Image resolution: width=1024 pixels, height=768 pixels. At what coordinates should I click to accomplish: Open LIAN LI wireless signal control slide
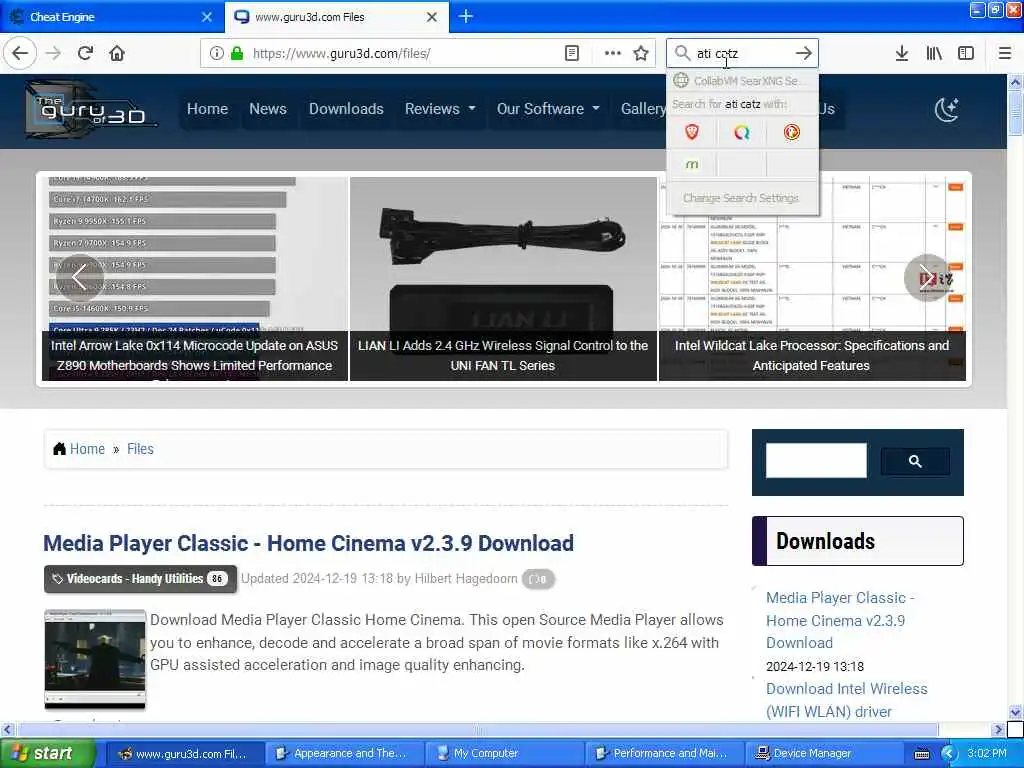503,278
